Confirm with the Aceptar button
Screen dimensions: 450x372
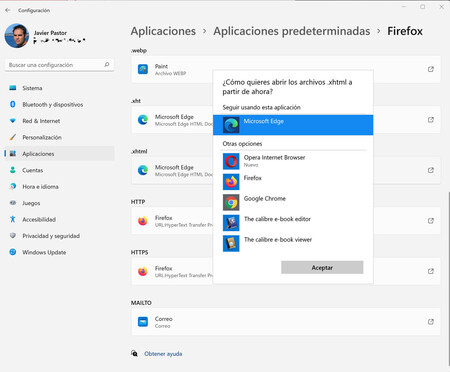click(x=322, y=267)
